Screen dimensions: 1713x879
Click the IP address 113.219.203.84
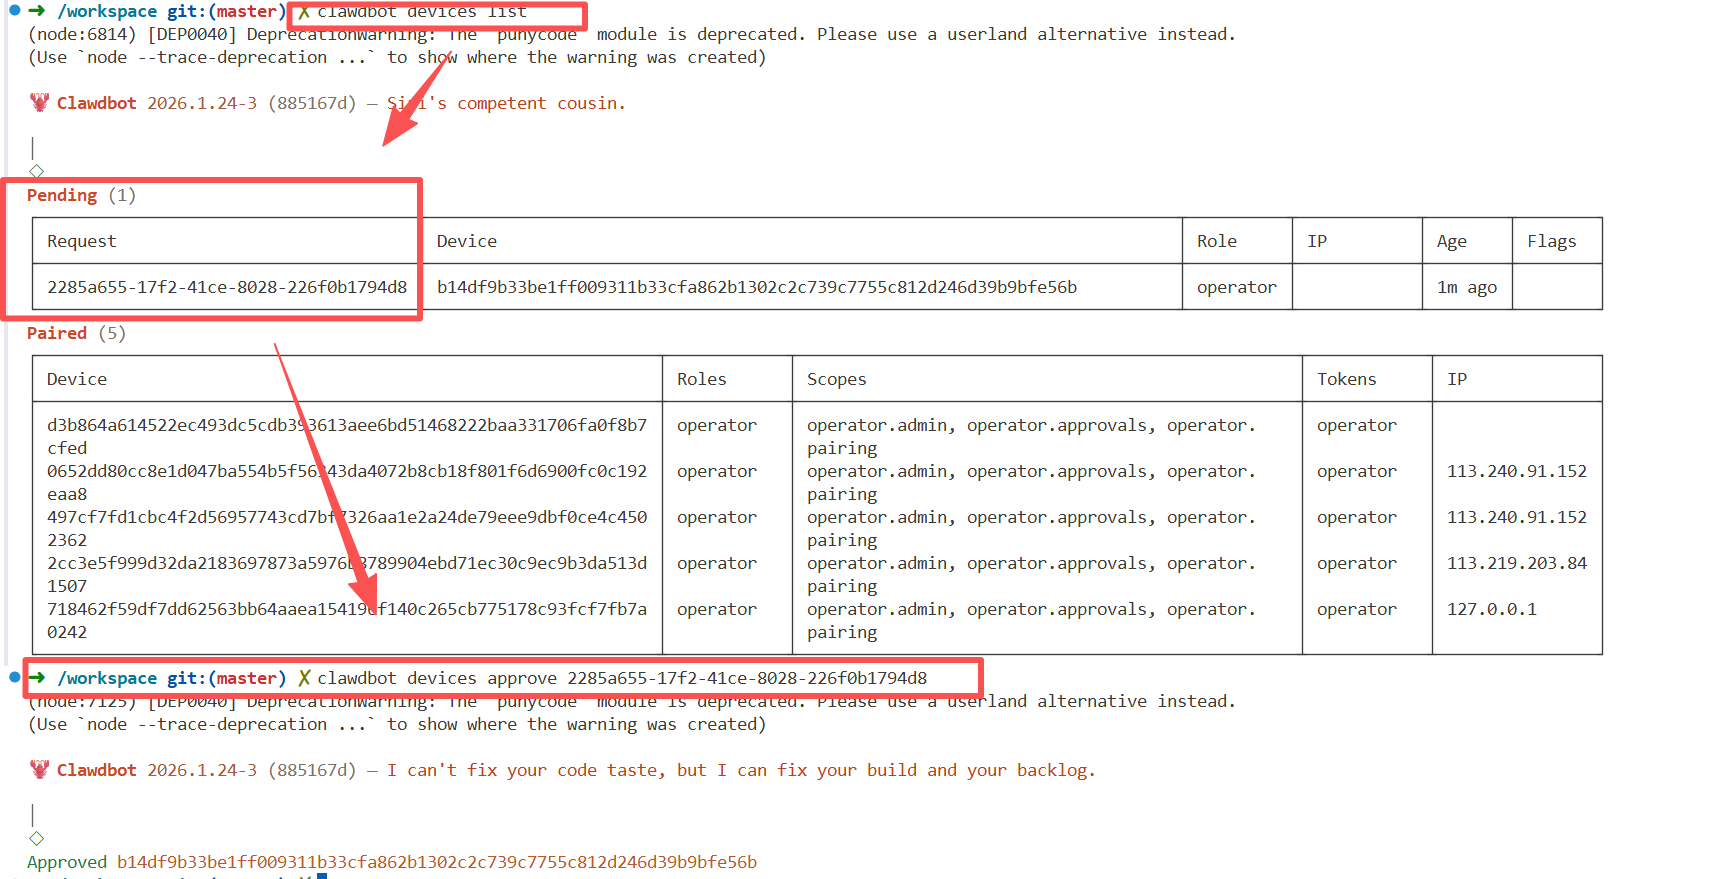pos(1517,563)
